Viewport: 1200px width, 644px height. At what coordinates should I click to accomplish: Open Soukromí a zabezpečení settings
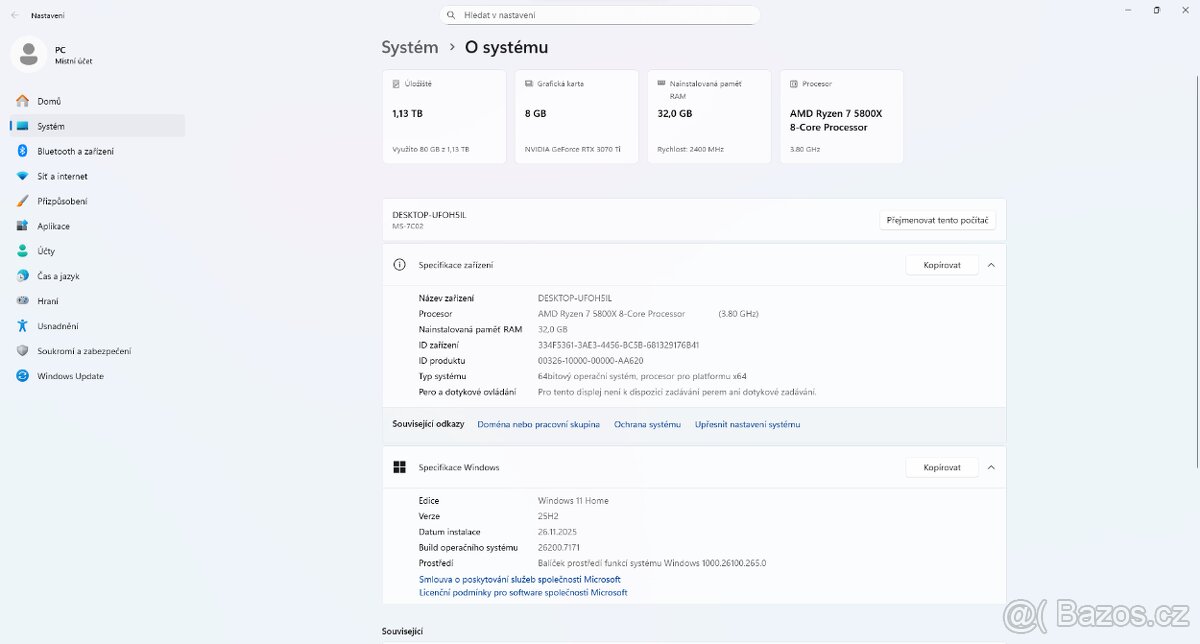coord(84,351)
